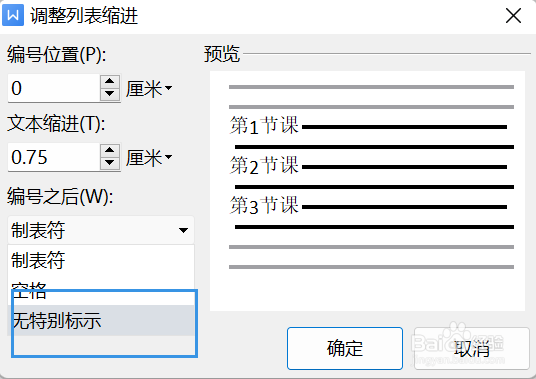Viewport: 536px width, 379px height.
Task: Click the WPS Writer logo icon
Action: [13, 15]
